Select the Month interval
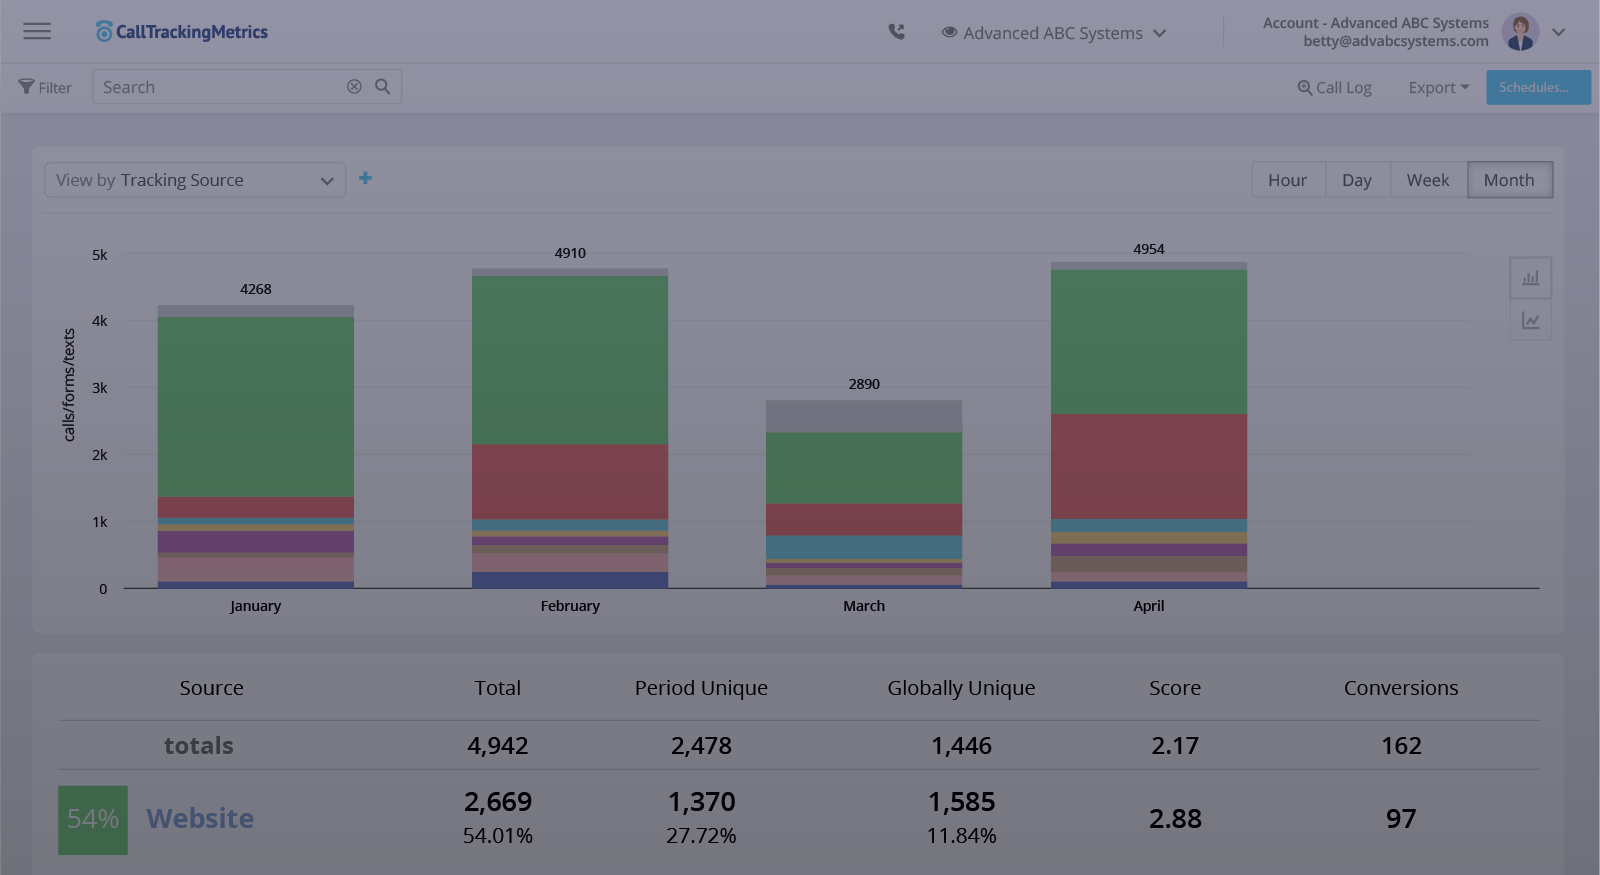Image resolution: width=1600 pixels, height=875 pixels. [x=1509, y=180]
